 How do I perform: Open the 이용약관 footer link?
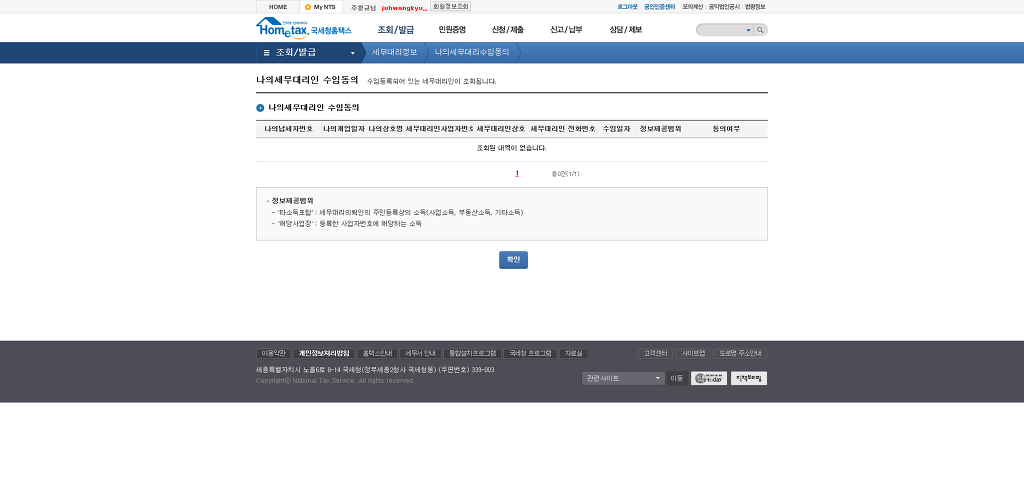tap(274, 354)
